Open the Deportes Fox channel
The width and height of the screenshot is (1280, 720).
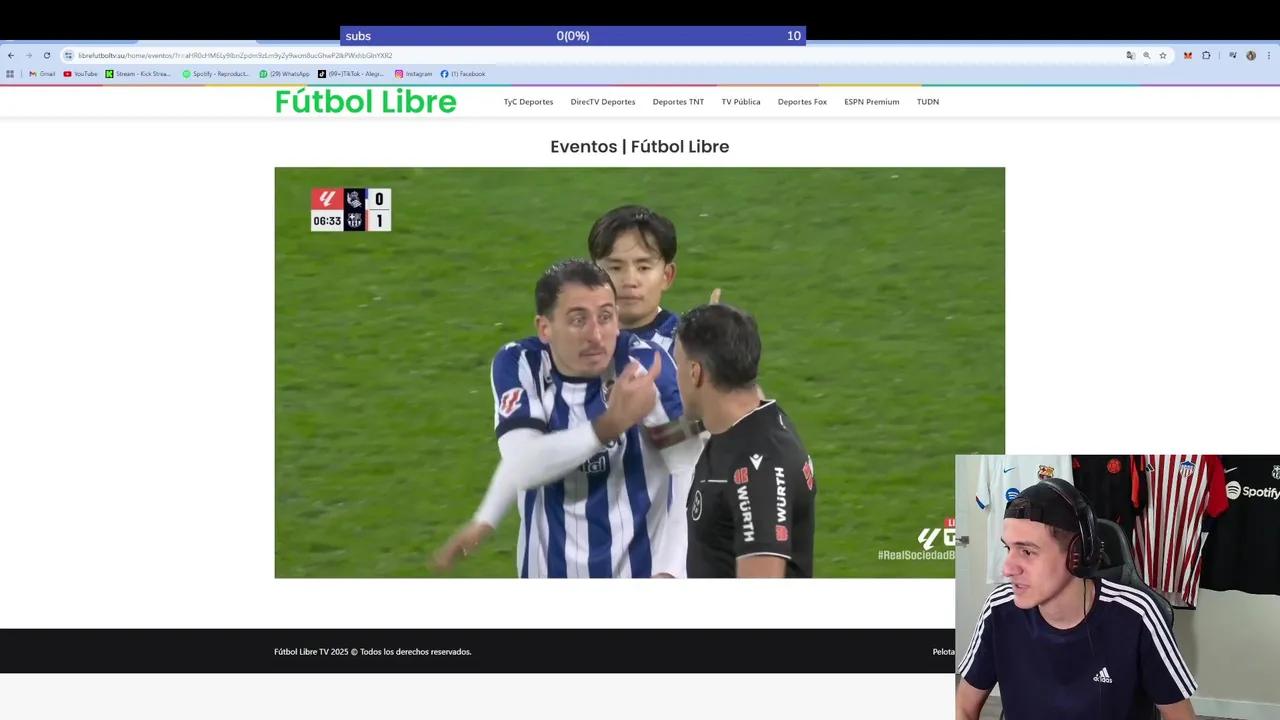[802, 102]
